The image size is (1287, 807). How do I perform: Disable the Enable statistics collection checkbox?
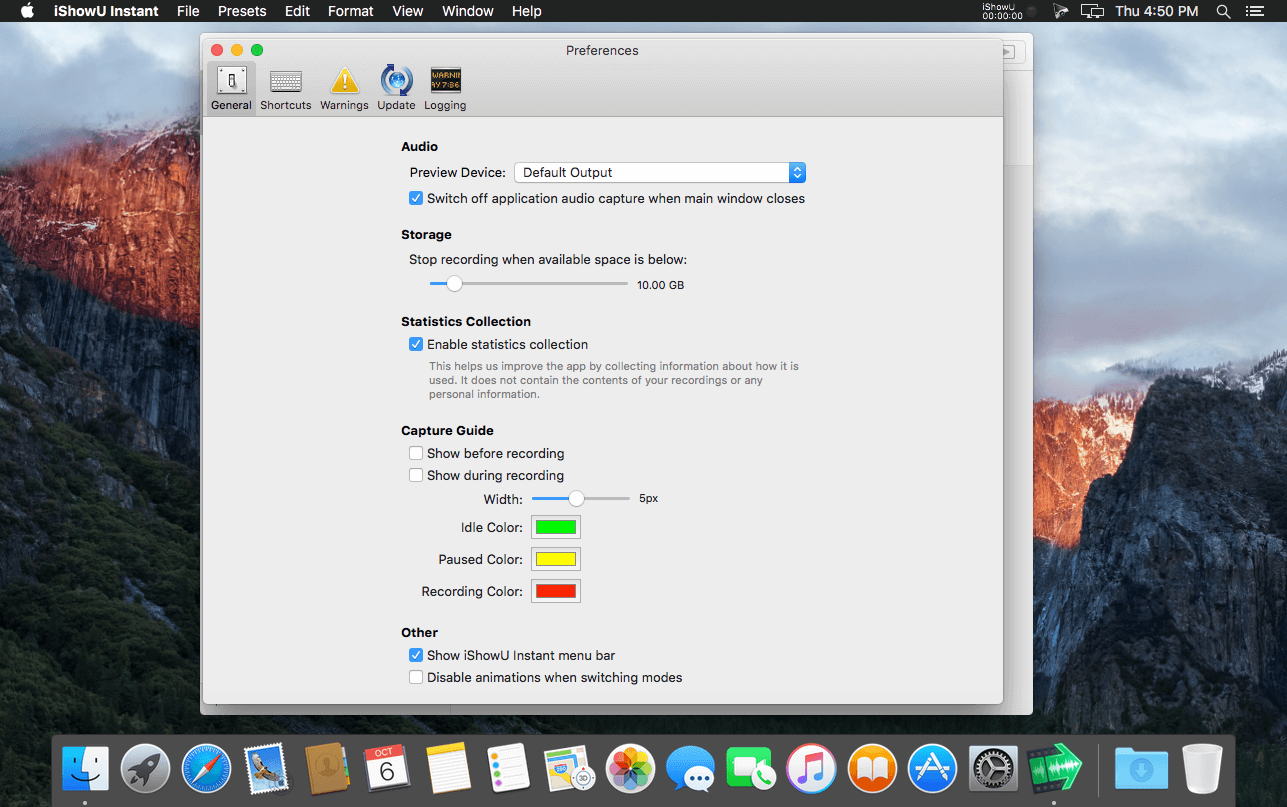click(x=416, y=344)
